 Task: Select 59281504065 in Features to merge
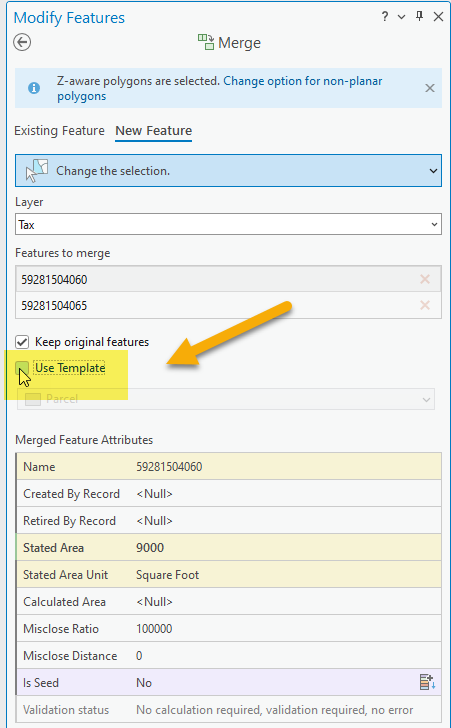coord(228,306)
